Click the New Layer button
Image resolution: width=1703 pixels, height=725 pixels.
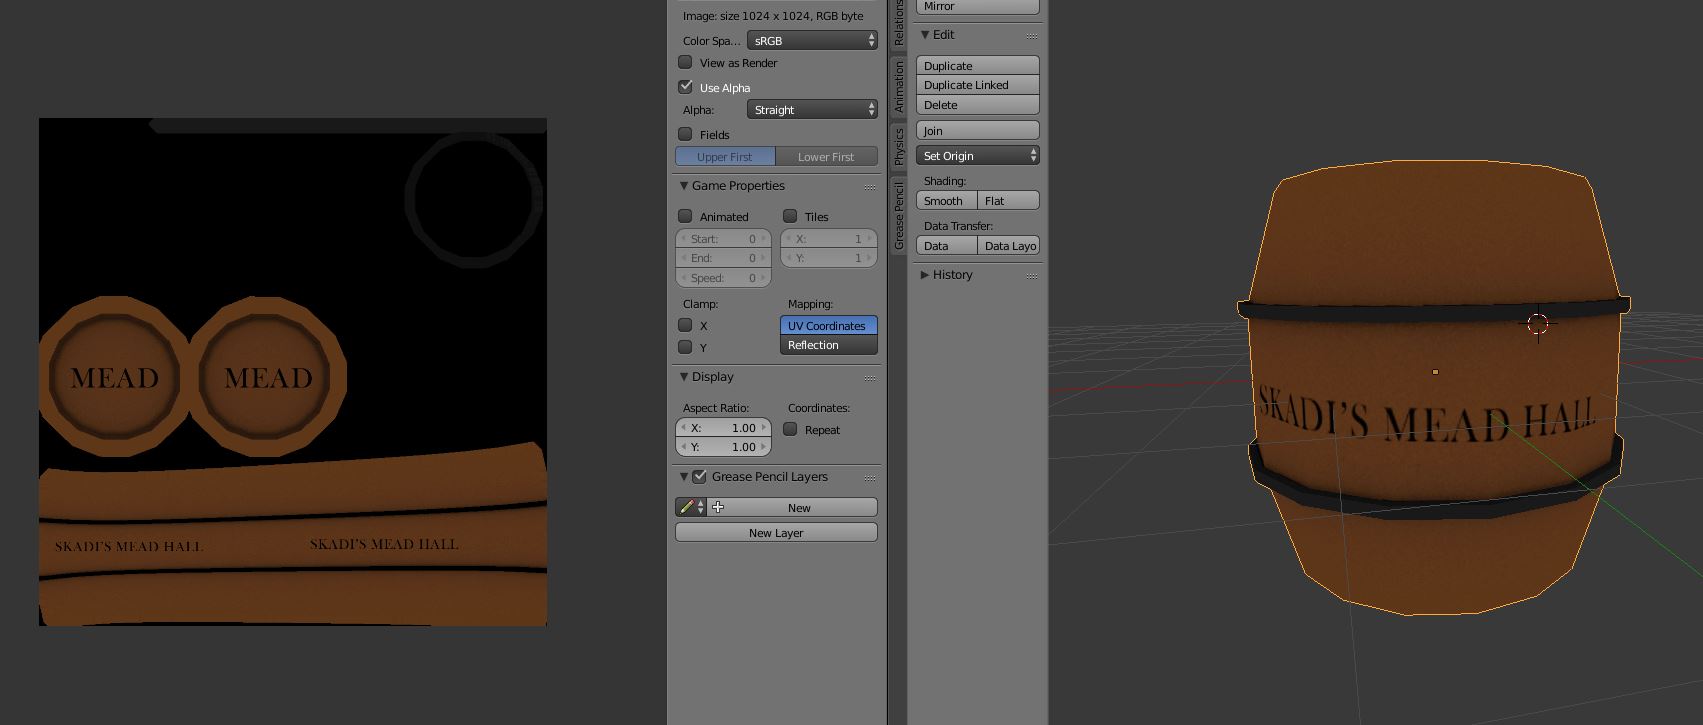pos(776,532)
